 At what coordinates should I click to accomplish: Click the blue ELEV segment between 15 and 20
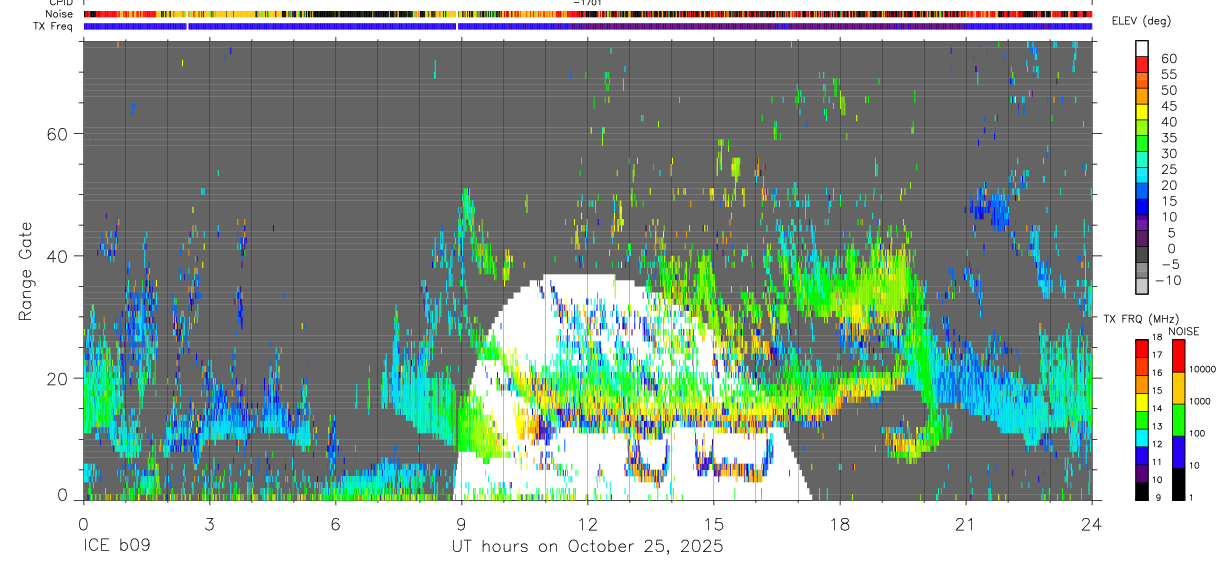click(x=1142, y=192)
